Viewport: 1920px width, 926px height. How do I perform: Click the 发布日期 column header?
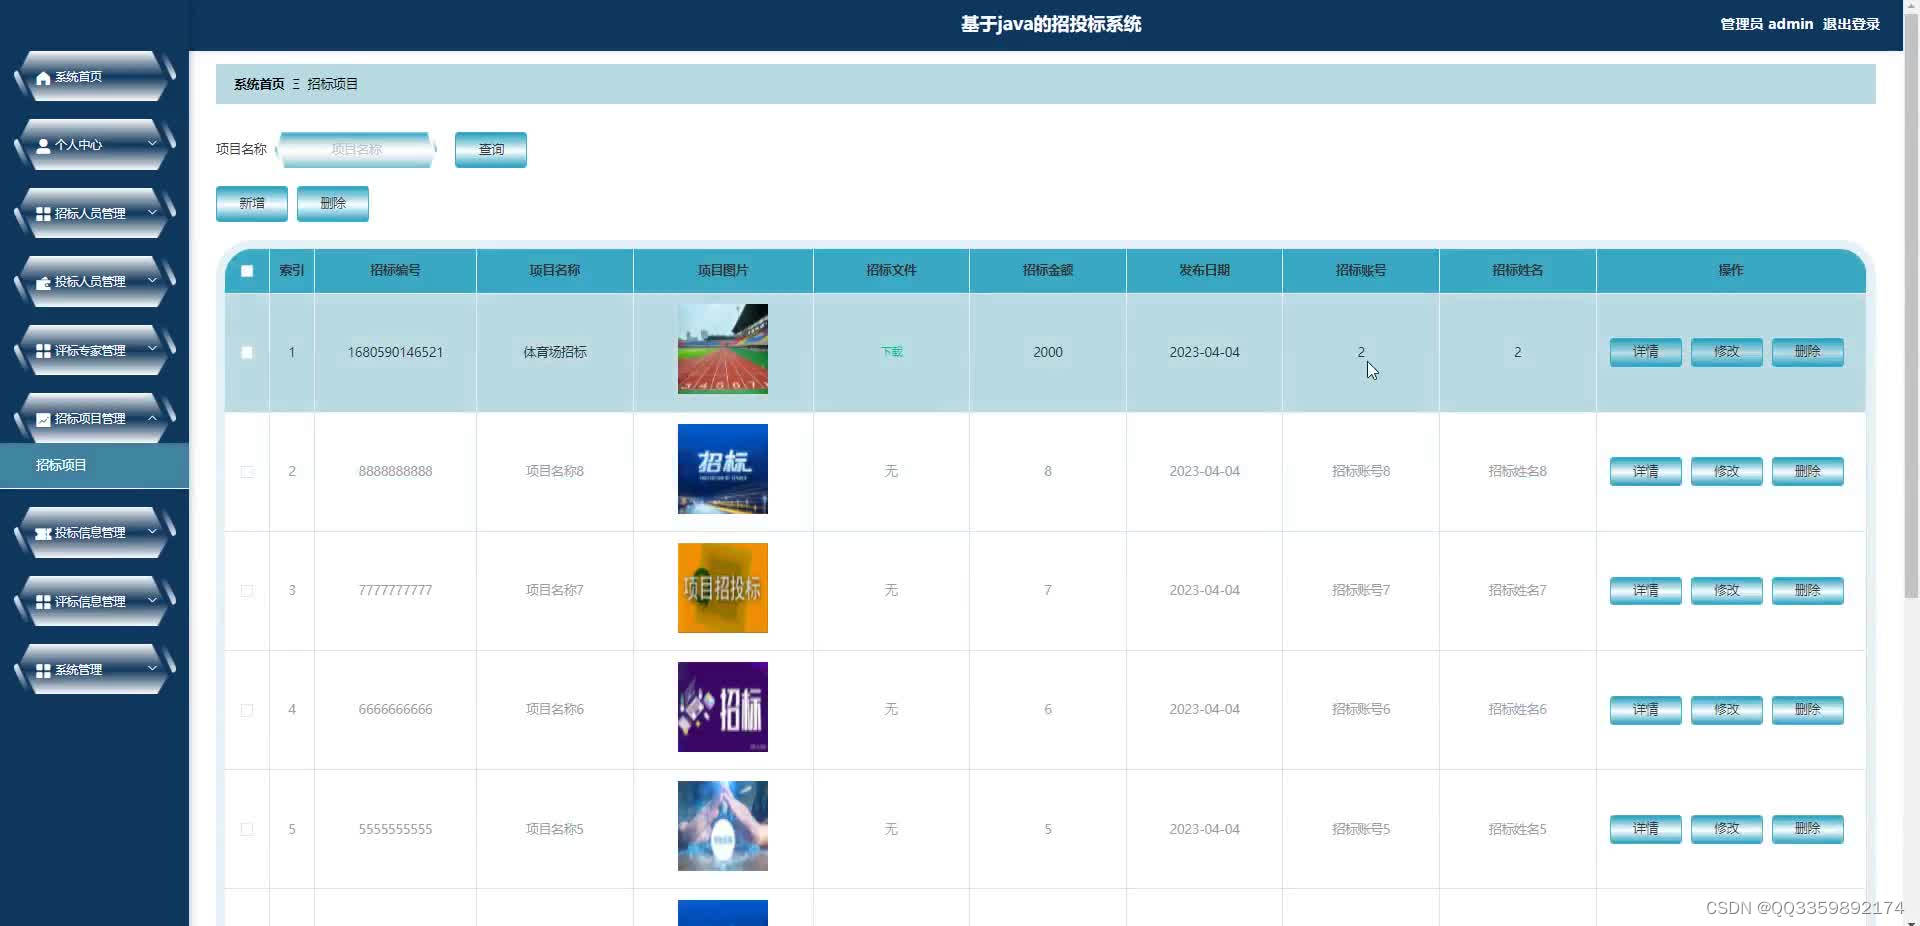1204,271
